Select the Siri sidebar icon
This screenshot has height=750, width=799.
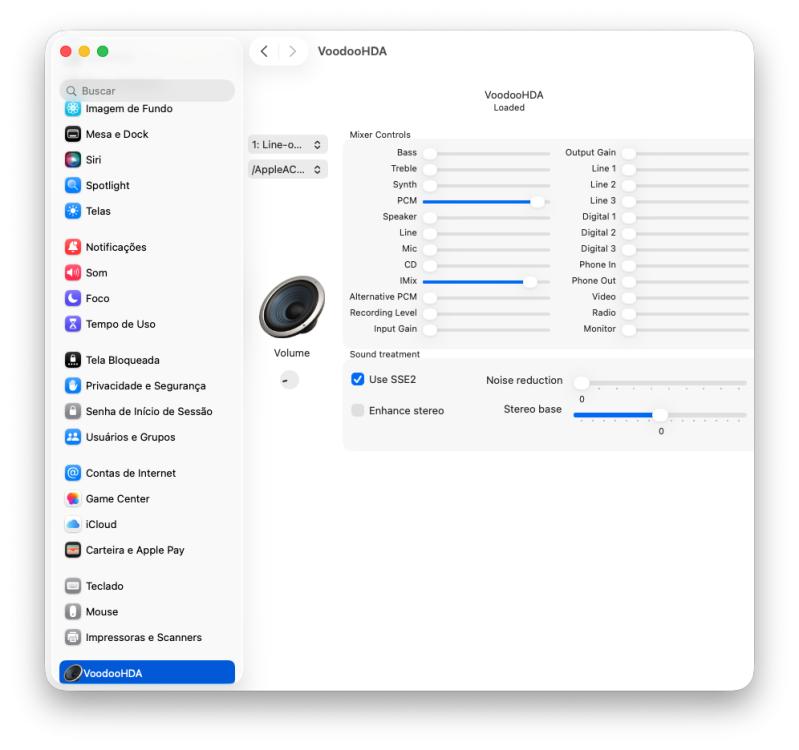(73, 159)
